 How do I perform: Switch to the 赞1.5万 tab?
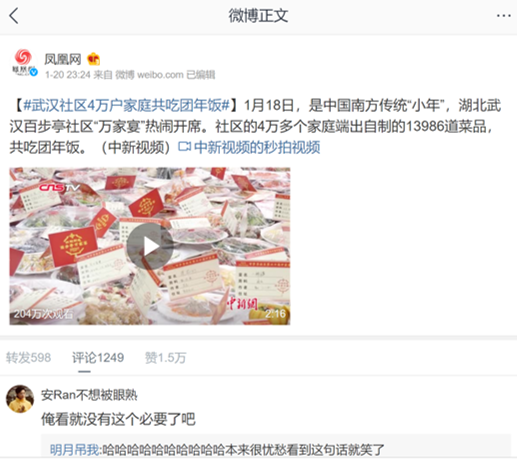[165, 358]
